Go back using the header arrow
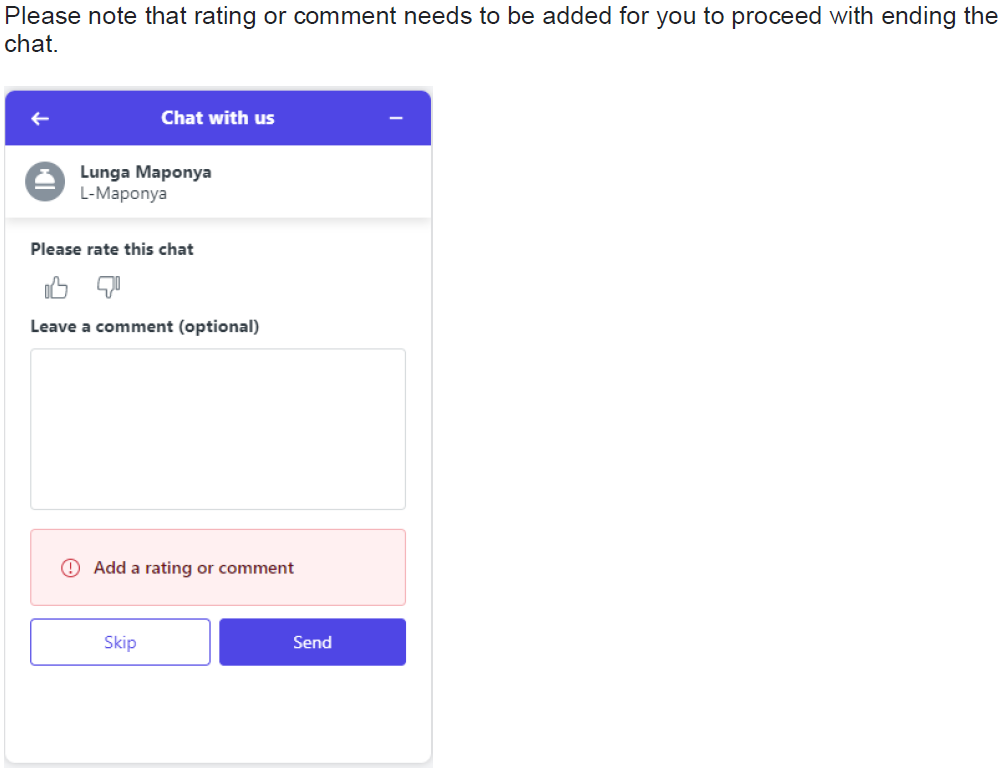 click(x=40, y=119)
